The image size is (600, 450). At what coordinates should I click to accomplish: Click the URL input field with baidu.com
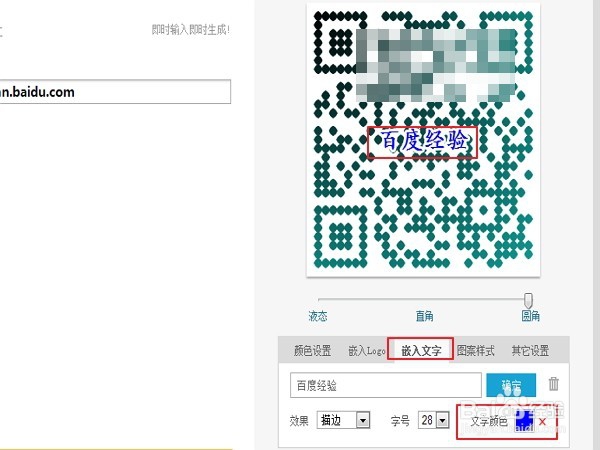[x=115, y=92]
